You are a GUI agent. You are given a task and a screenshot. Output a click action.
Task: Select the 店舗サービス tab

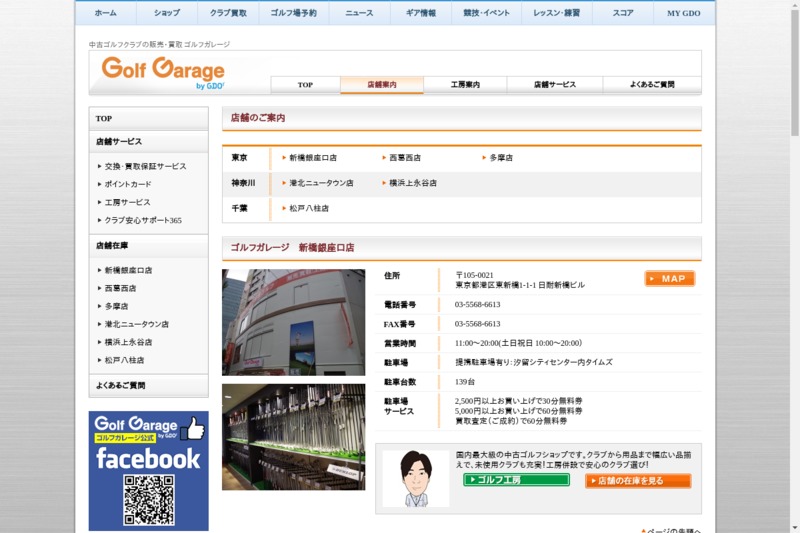[x=555, y=85]
